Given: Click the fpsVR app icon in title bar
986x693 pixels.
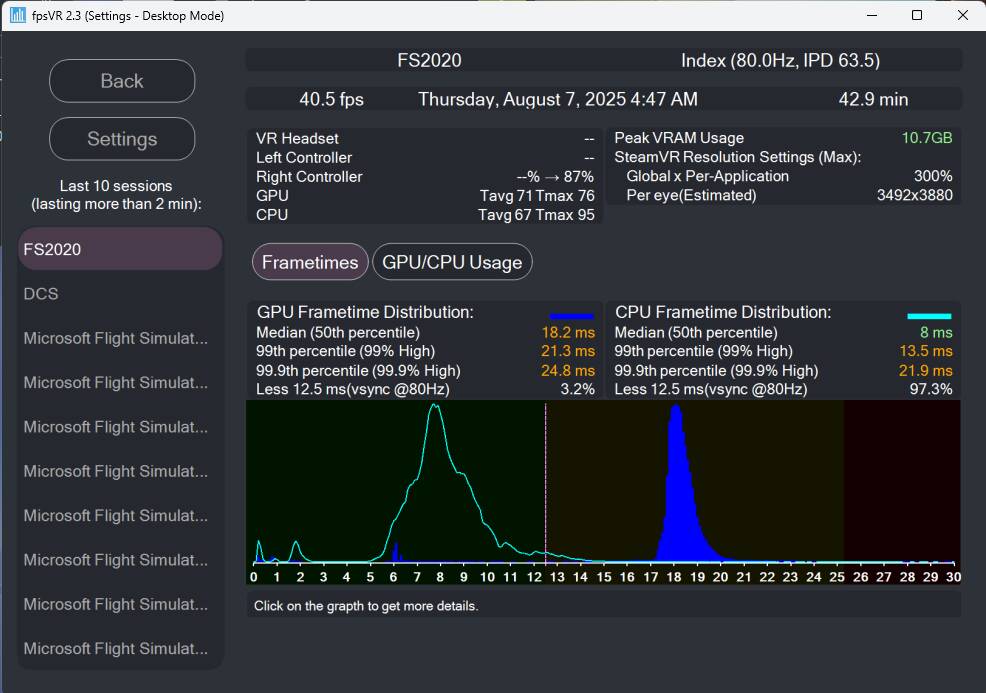Looking at the screenshot, I should 18,15.
